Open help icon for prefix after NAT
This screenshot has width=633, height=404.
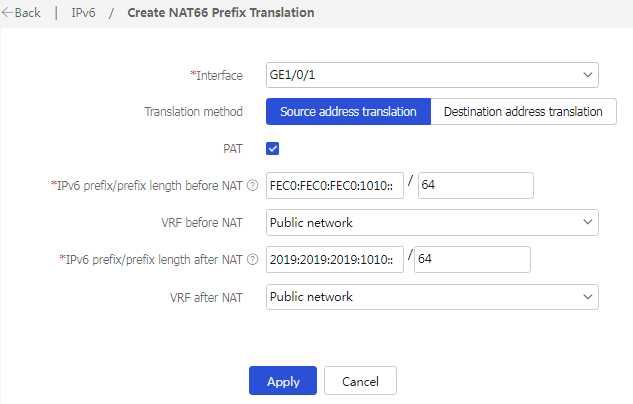253,259
